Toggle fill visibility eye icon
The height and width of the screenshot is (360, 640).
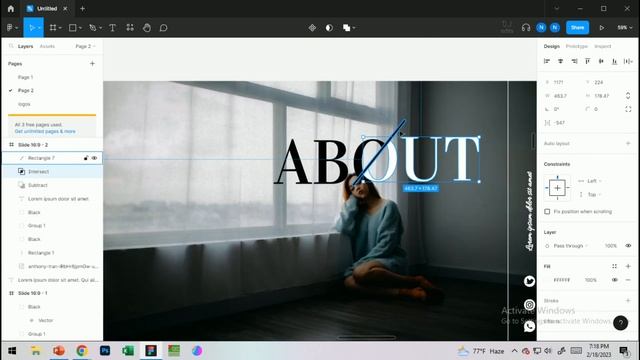[614, 280]
